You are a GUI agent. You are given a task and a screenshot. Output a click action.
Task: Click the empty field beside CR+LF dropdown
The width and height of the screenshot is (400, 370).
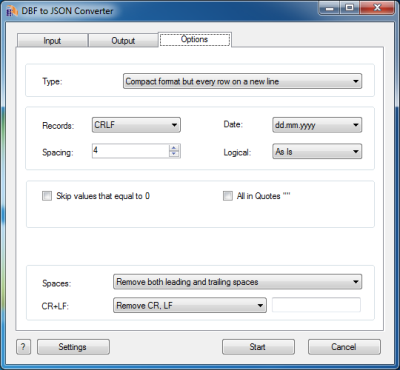[316, 305]
